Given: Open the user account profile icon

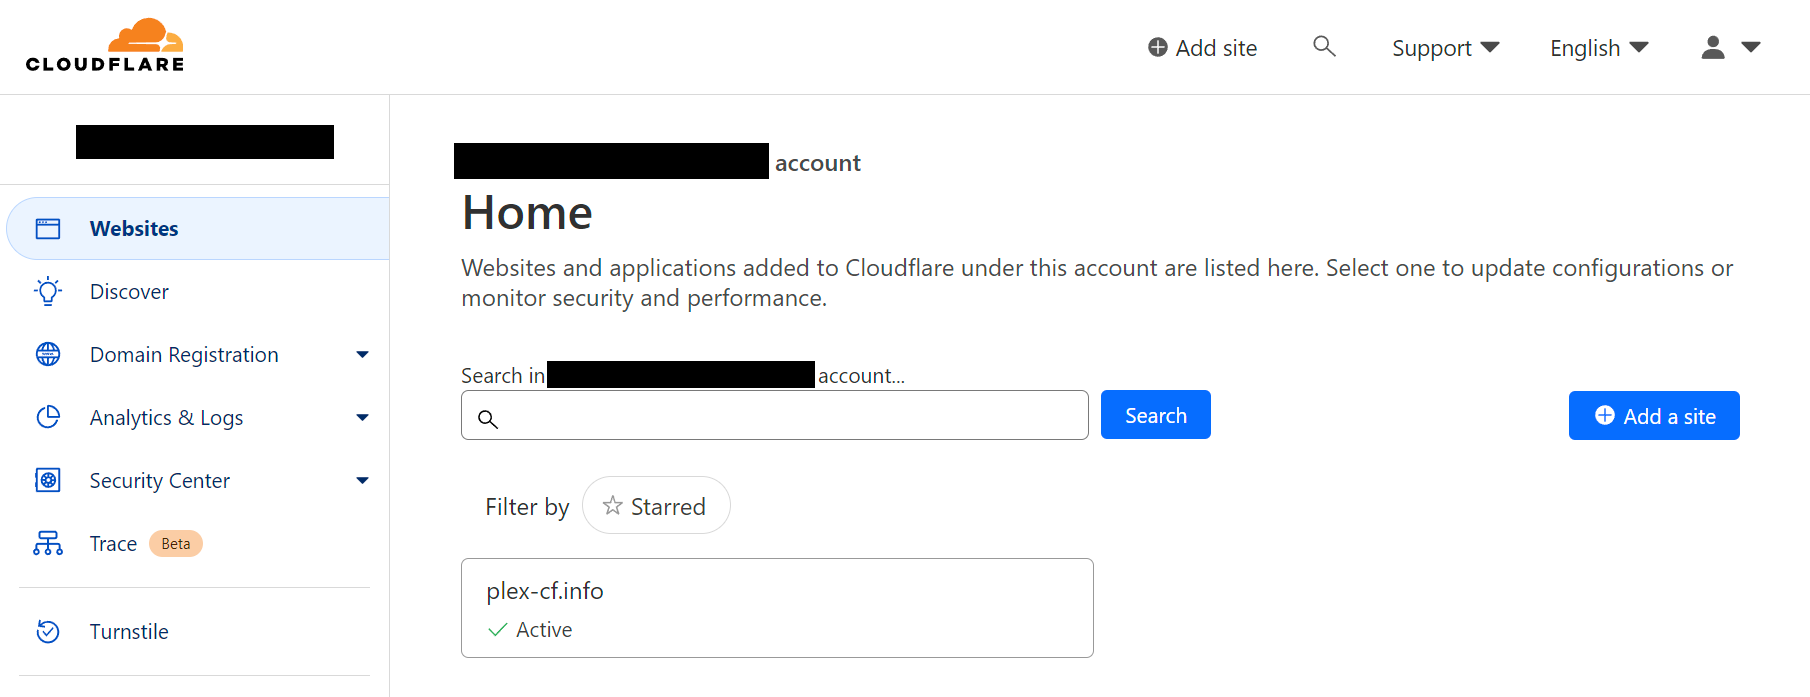Looking at the screenshot, I should coord(1713,47).
